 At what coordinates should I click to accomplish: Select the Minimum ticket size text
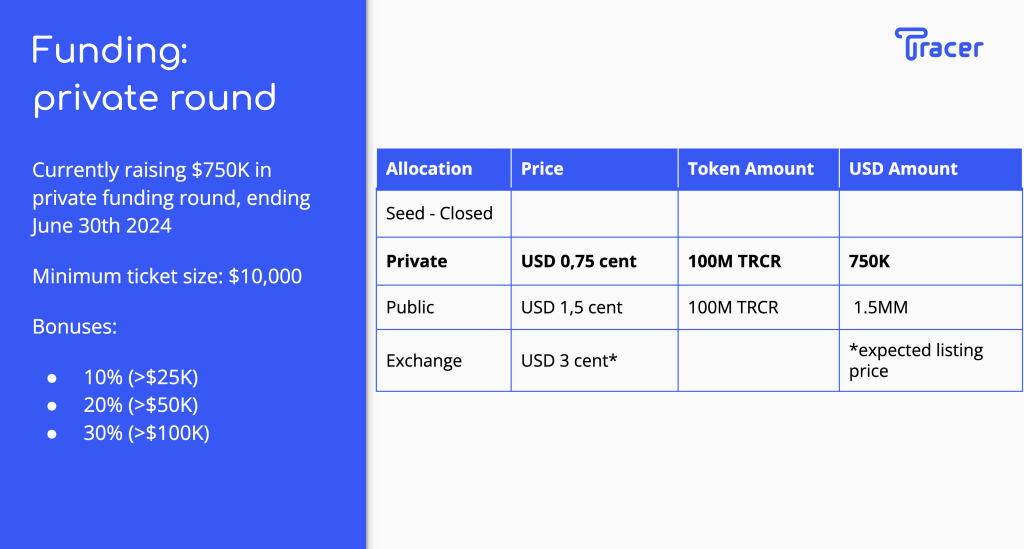pyautogui.click(x=167, y=276)
